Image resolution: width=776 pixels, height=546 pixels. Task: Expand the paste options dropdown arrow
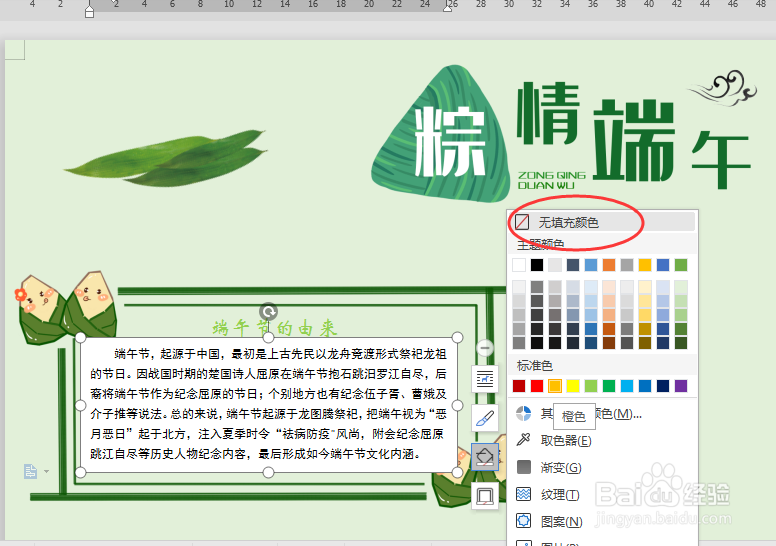tap(47, 471)
